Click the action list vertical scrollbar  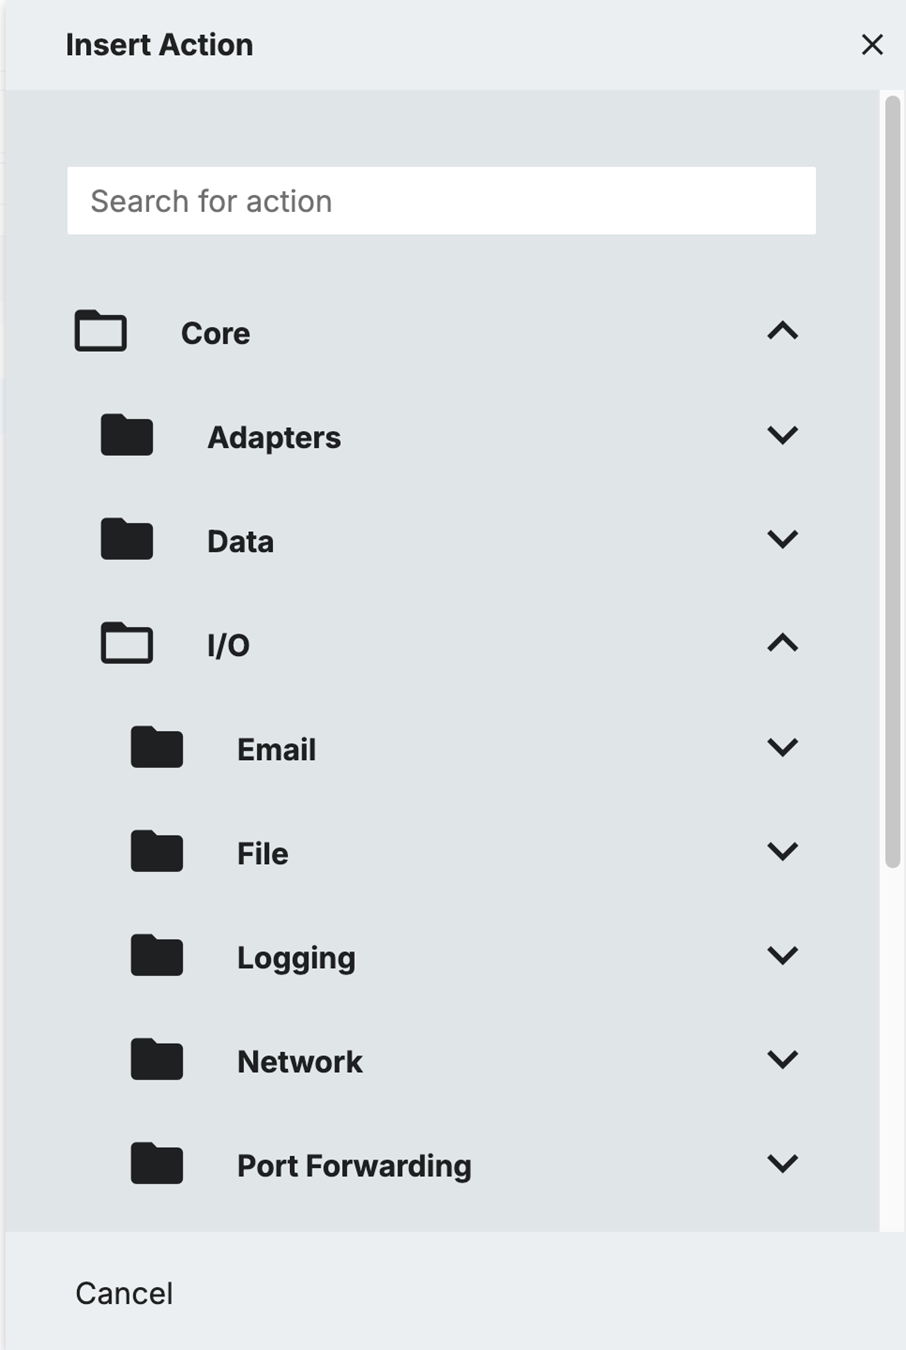pyautogui.click(x=893, y=480)
